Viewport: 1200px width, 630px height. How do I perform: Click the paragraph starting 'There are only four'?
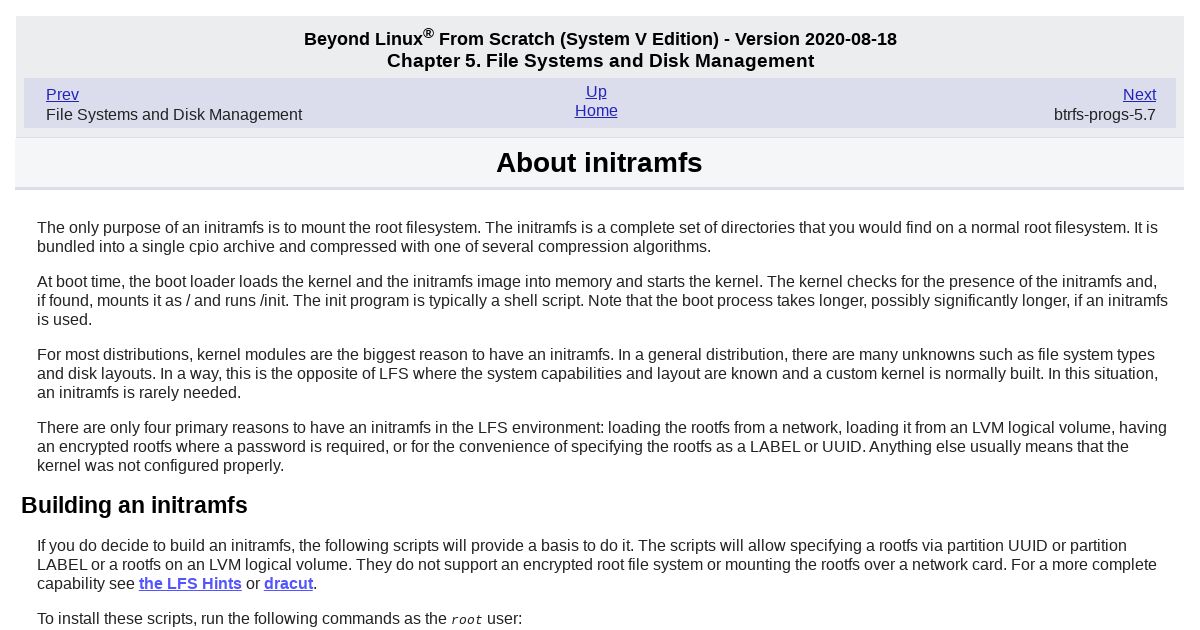point(602,447)
